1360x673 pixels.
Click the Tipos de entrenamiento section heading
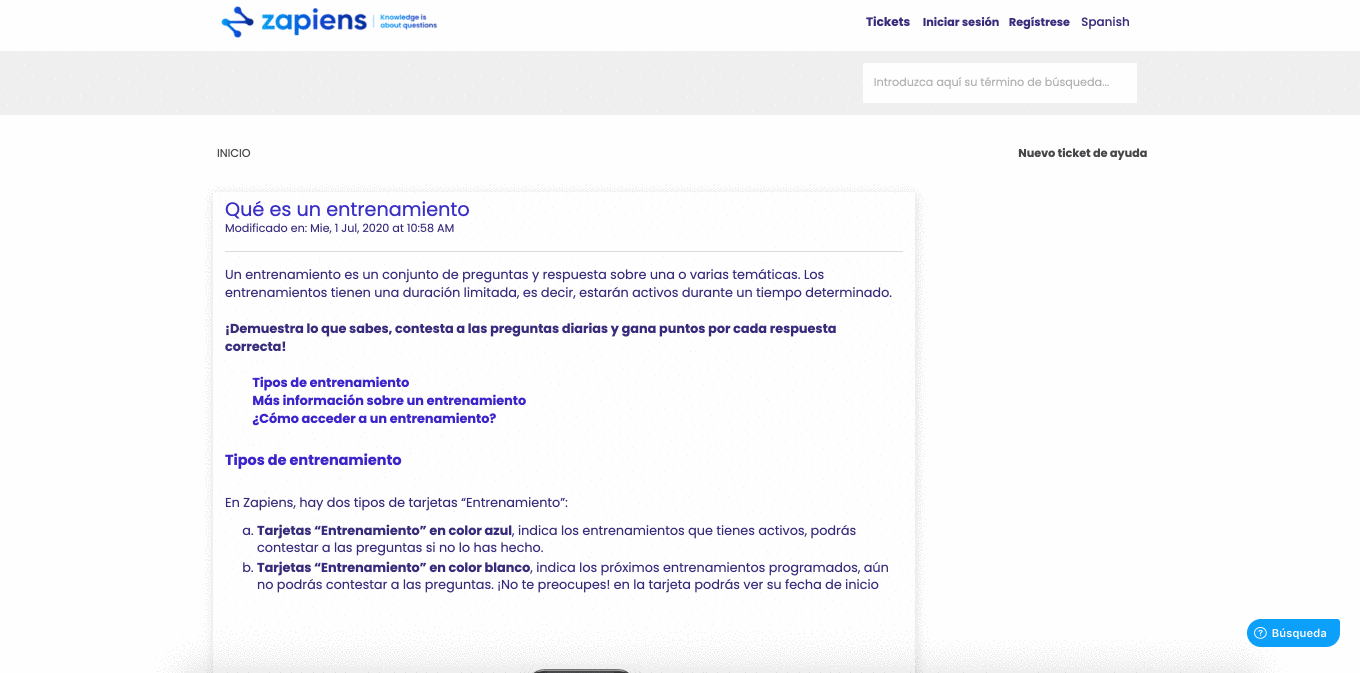point(313,460)
